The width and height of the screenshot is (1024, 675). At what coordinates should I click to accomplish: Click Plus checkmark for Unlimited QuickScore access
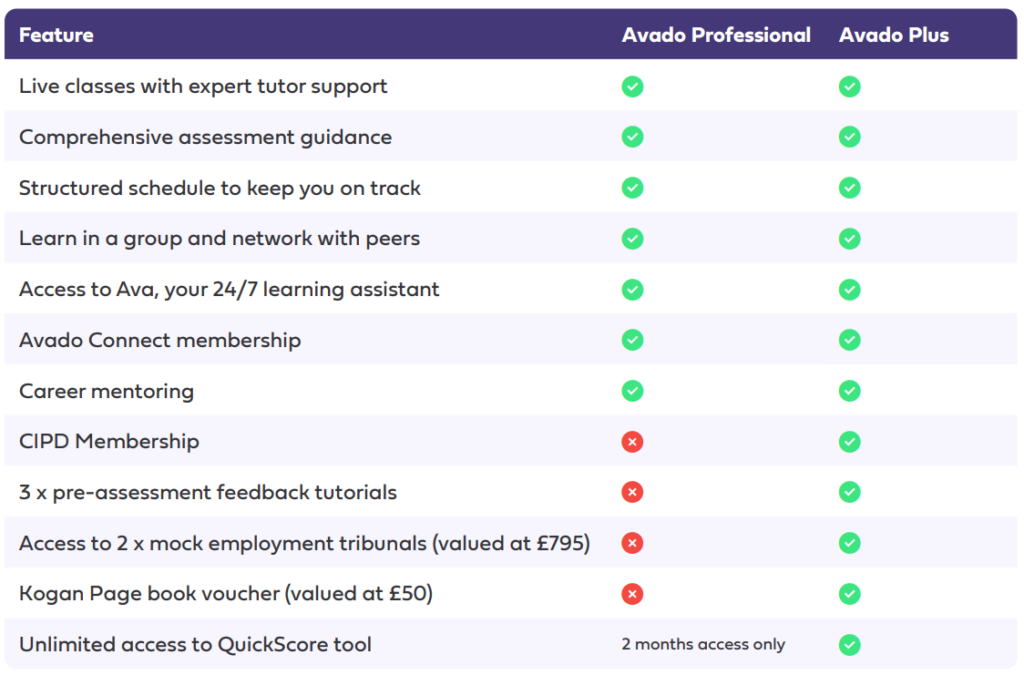coord(849,645)
